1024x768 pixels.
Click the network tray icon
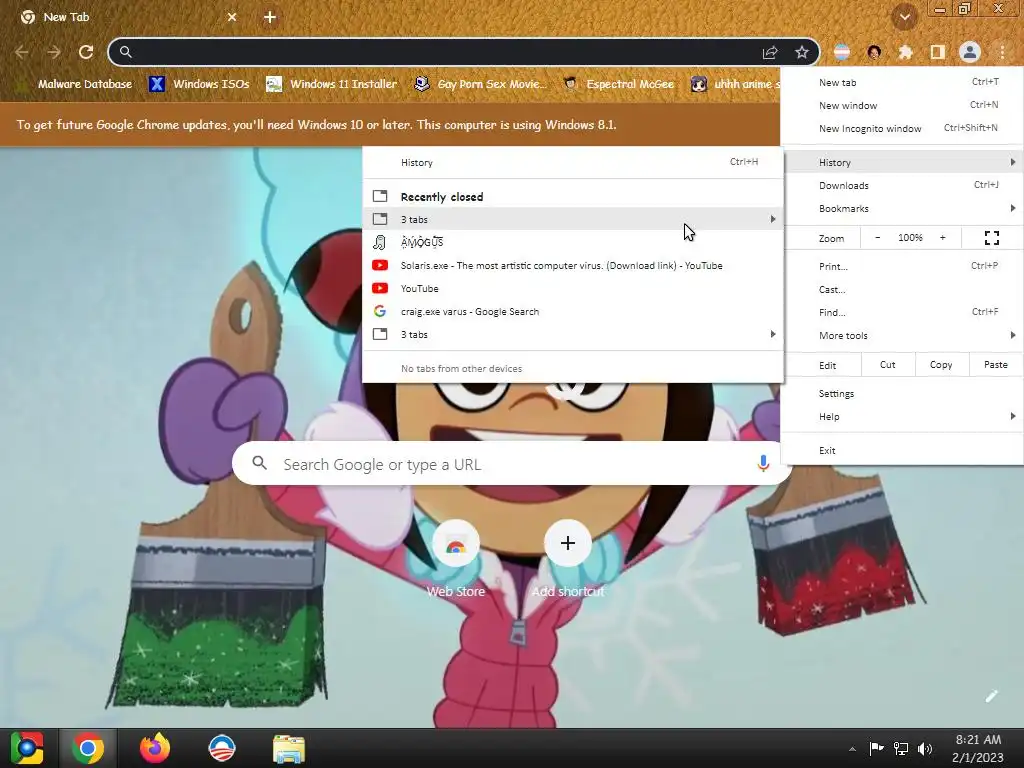tap(901, 748)
